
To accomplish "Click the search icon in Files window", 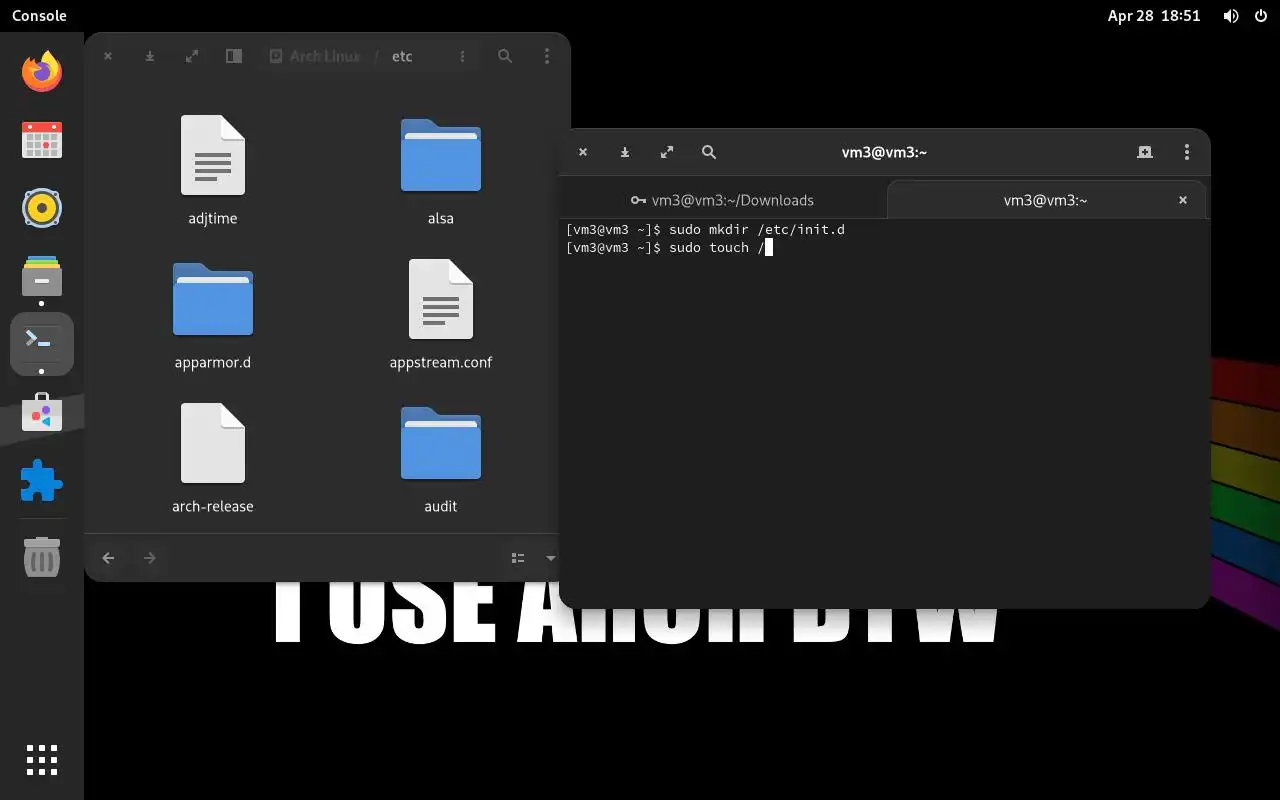I will (x=505, y=56).
